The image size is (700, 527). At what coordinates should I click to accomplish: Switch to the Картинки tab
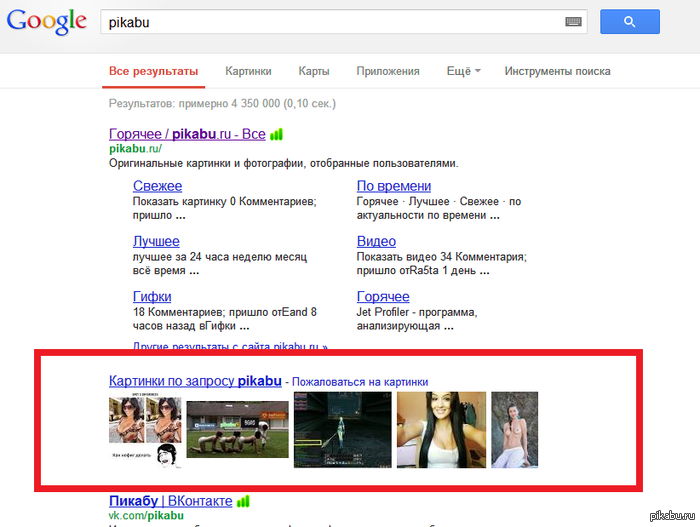[x=248, y=71]
